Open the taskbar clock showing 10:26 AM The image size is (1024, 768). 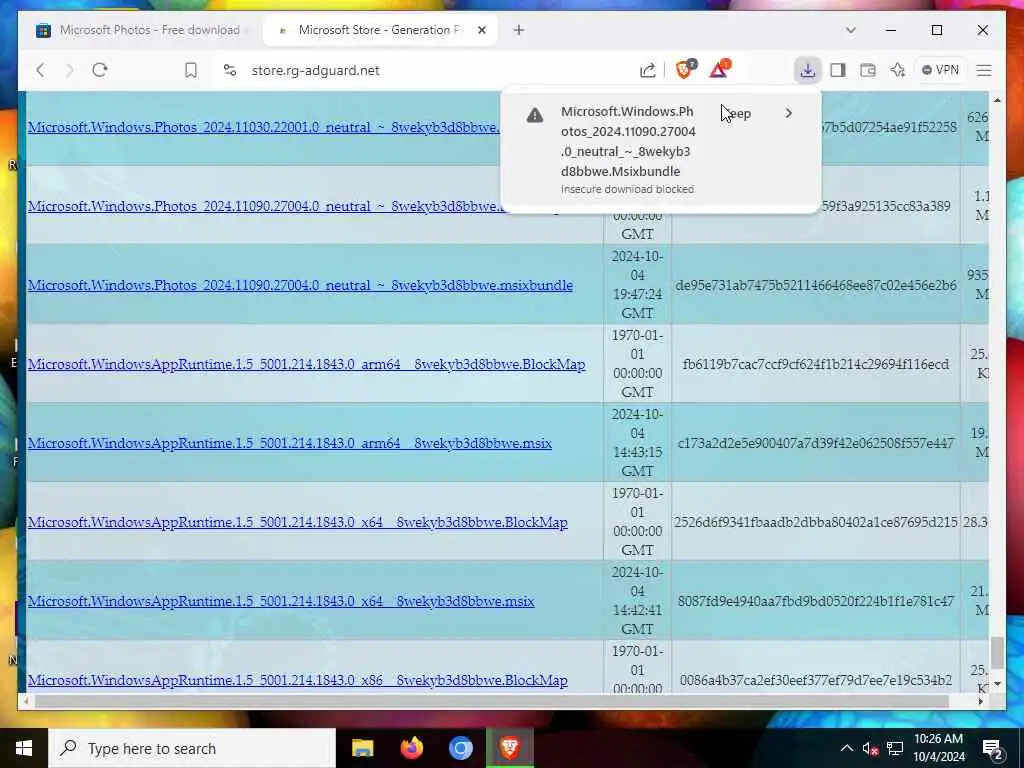point(939,748)
